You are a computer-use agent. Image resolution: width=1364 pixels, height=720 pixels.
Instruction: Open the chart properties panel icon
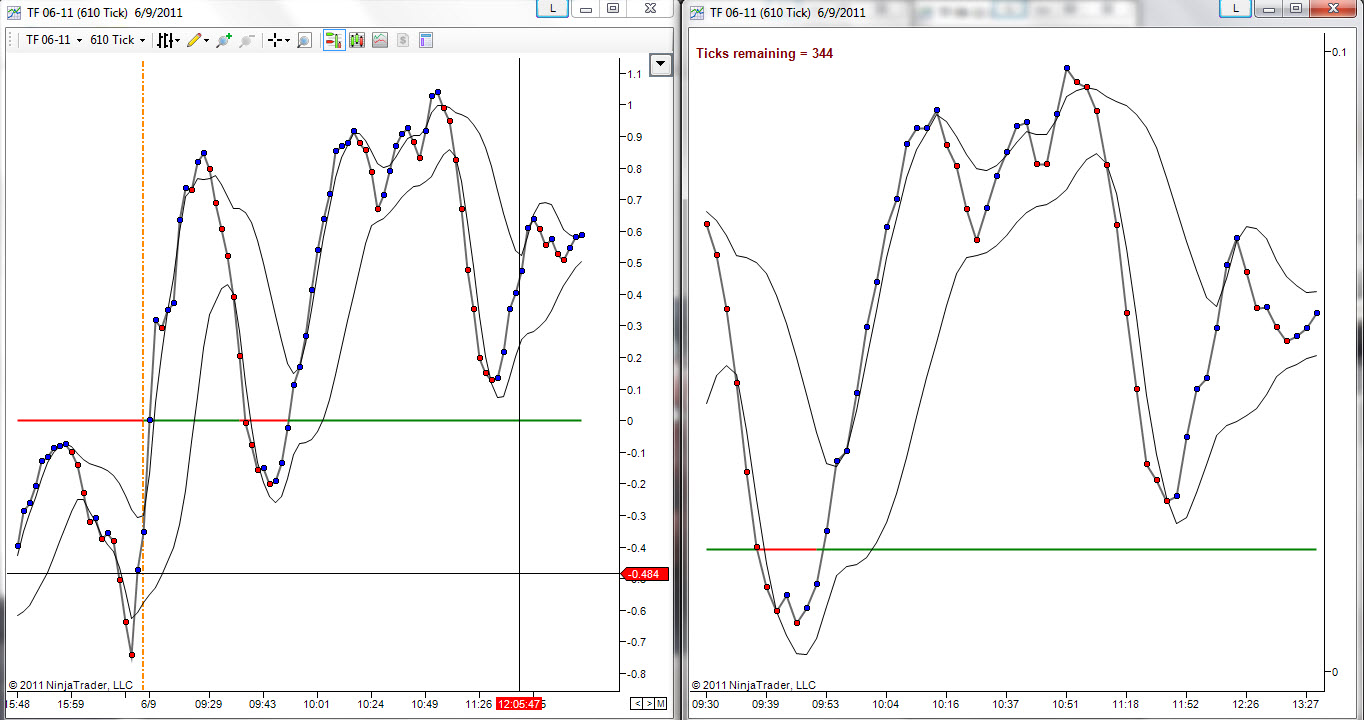pyautogui.click(x=426, y=40)
